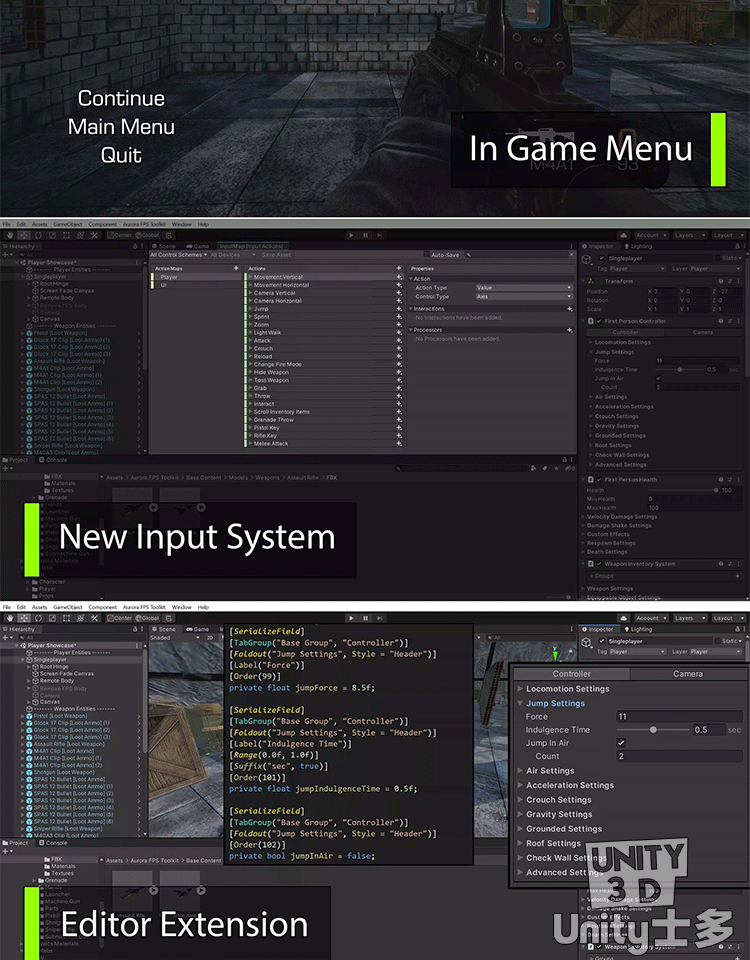Toggle Center pivot button in Input System editor
This screenshot has width=750, height=960.
119,235
